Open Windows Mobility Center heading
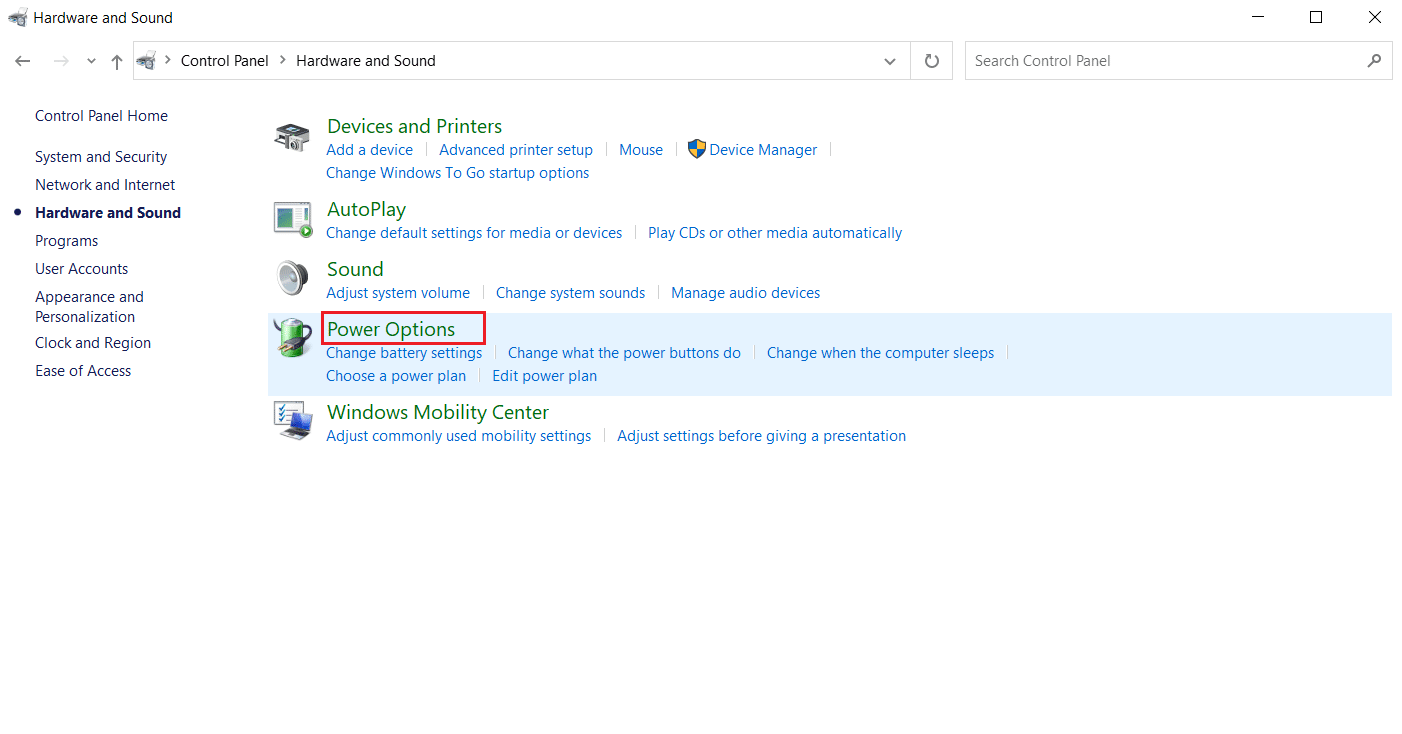The height and width of the screenshot is (734, 1402). tap(438, 412)
